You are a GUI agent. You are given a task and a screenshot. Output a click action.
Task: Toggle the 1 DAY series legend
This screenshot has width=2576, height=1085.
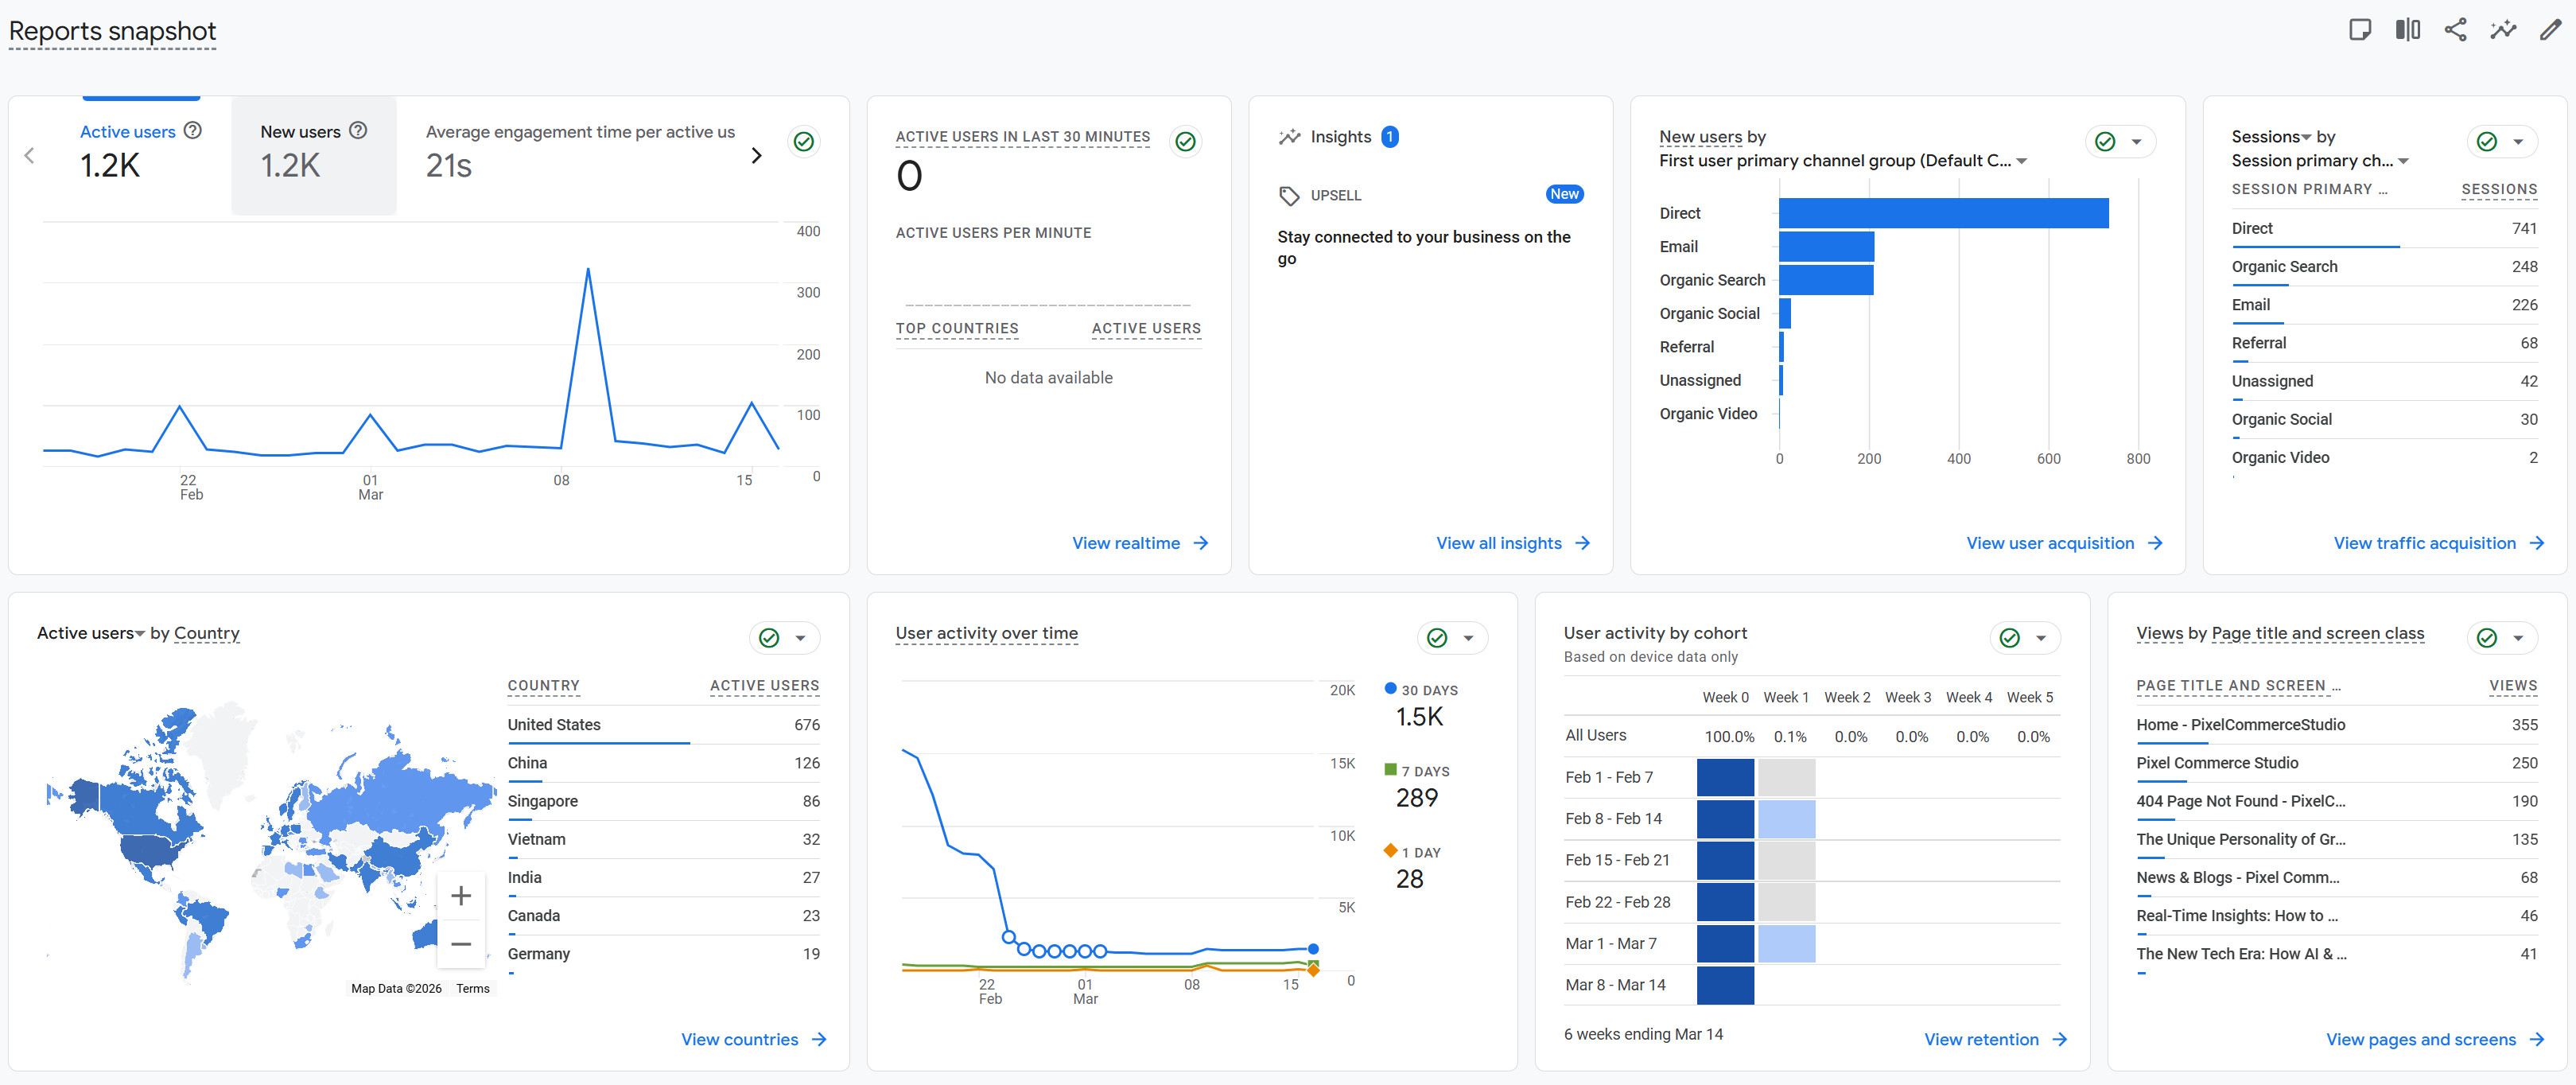(1414, 851)
